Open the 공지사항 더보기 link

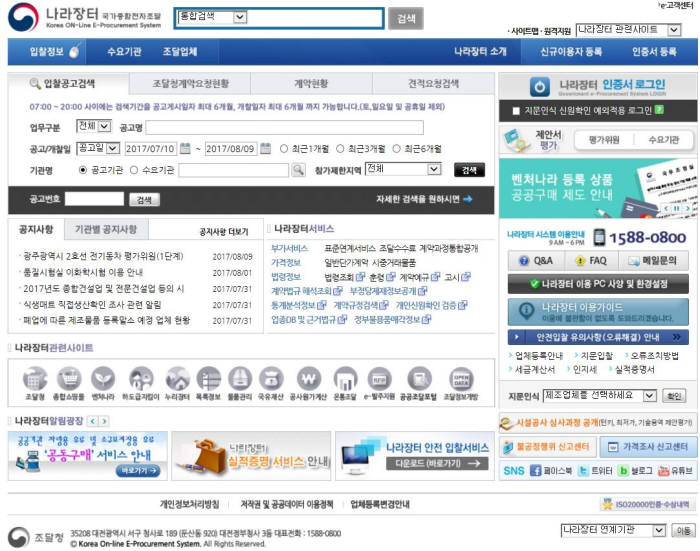click(223, 232)
